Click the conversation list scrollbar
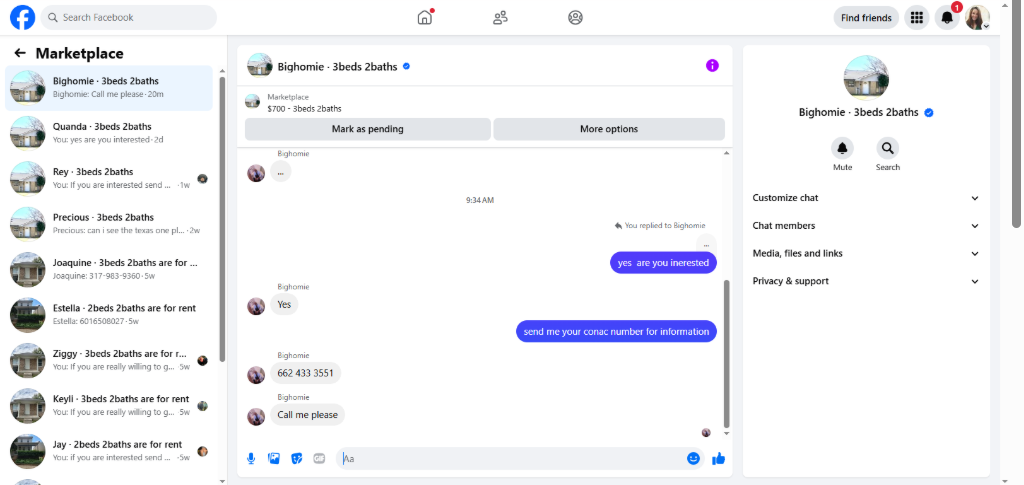 pos(222,219)
